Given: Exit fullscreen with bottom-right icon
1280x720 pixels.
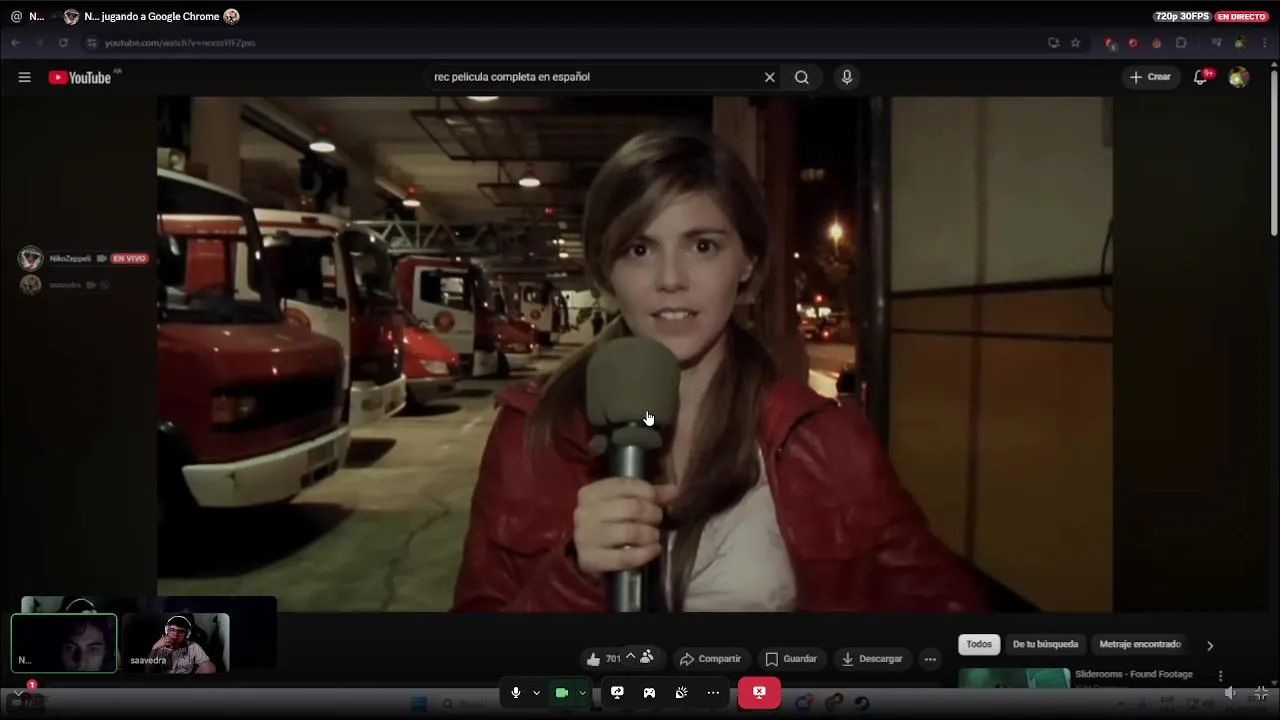Looking at the screenshot, I should pyautogui.click(x=1261, y=693).
